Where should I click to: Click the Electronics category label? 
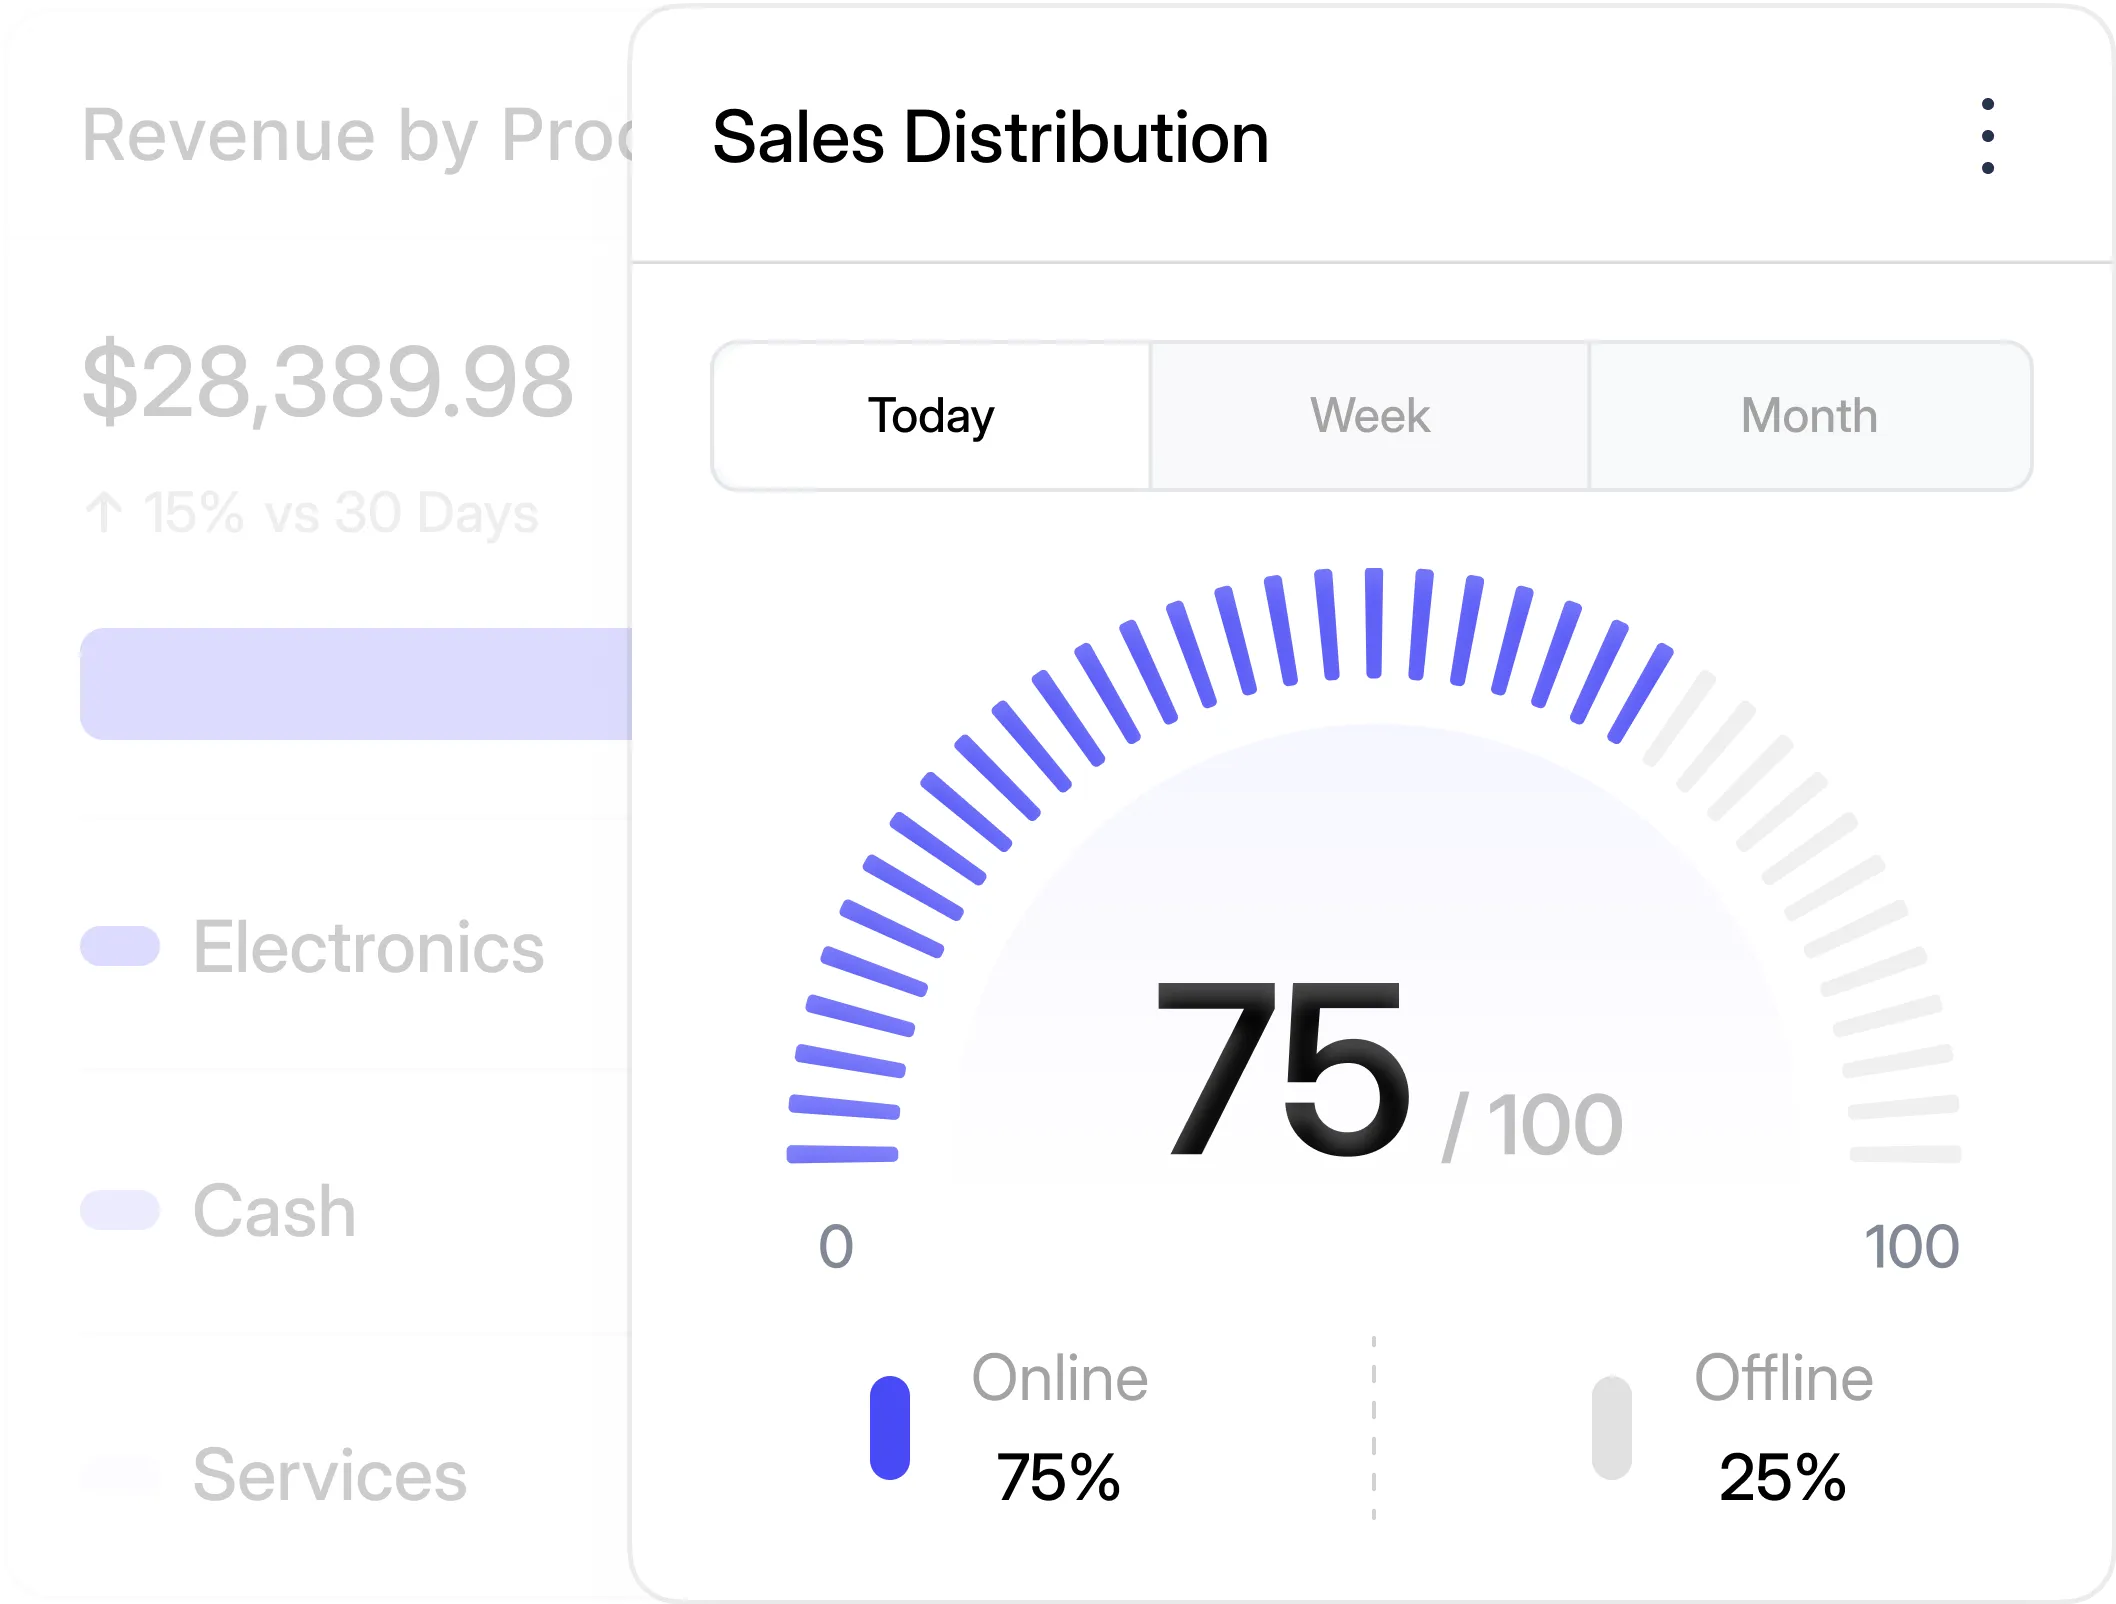pos(368,947)
